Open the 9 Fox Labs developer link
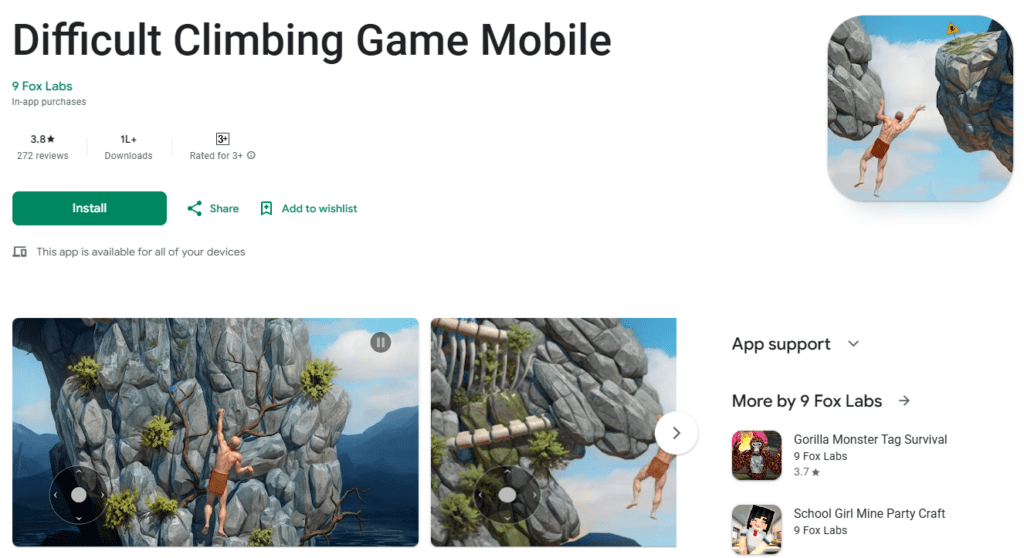The height and width of the screenshot is (558, 1024). coord(42,86)
